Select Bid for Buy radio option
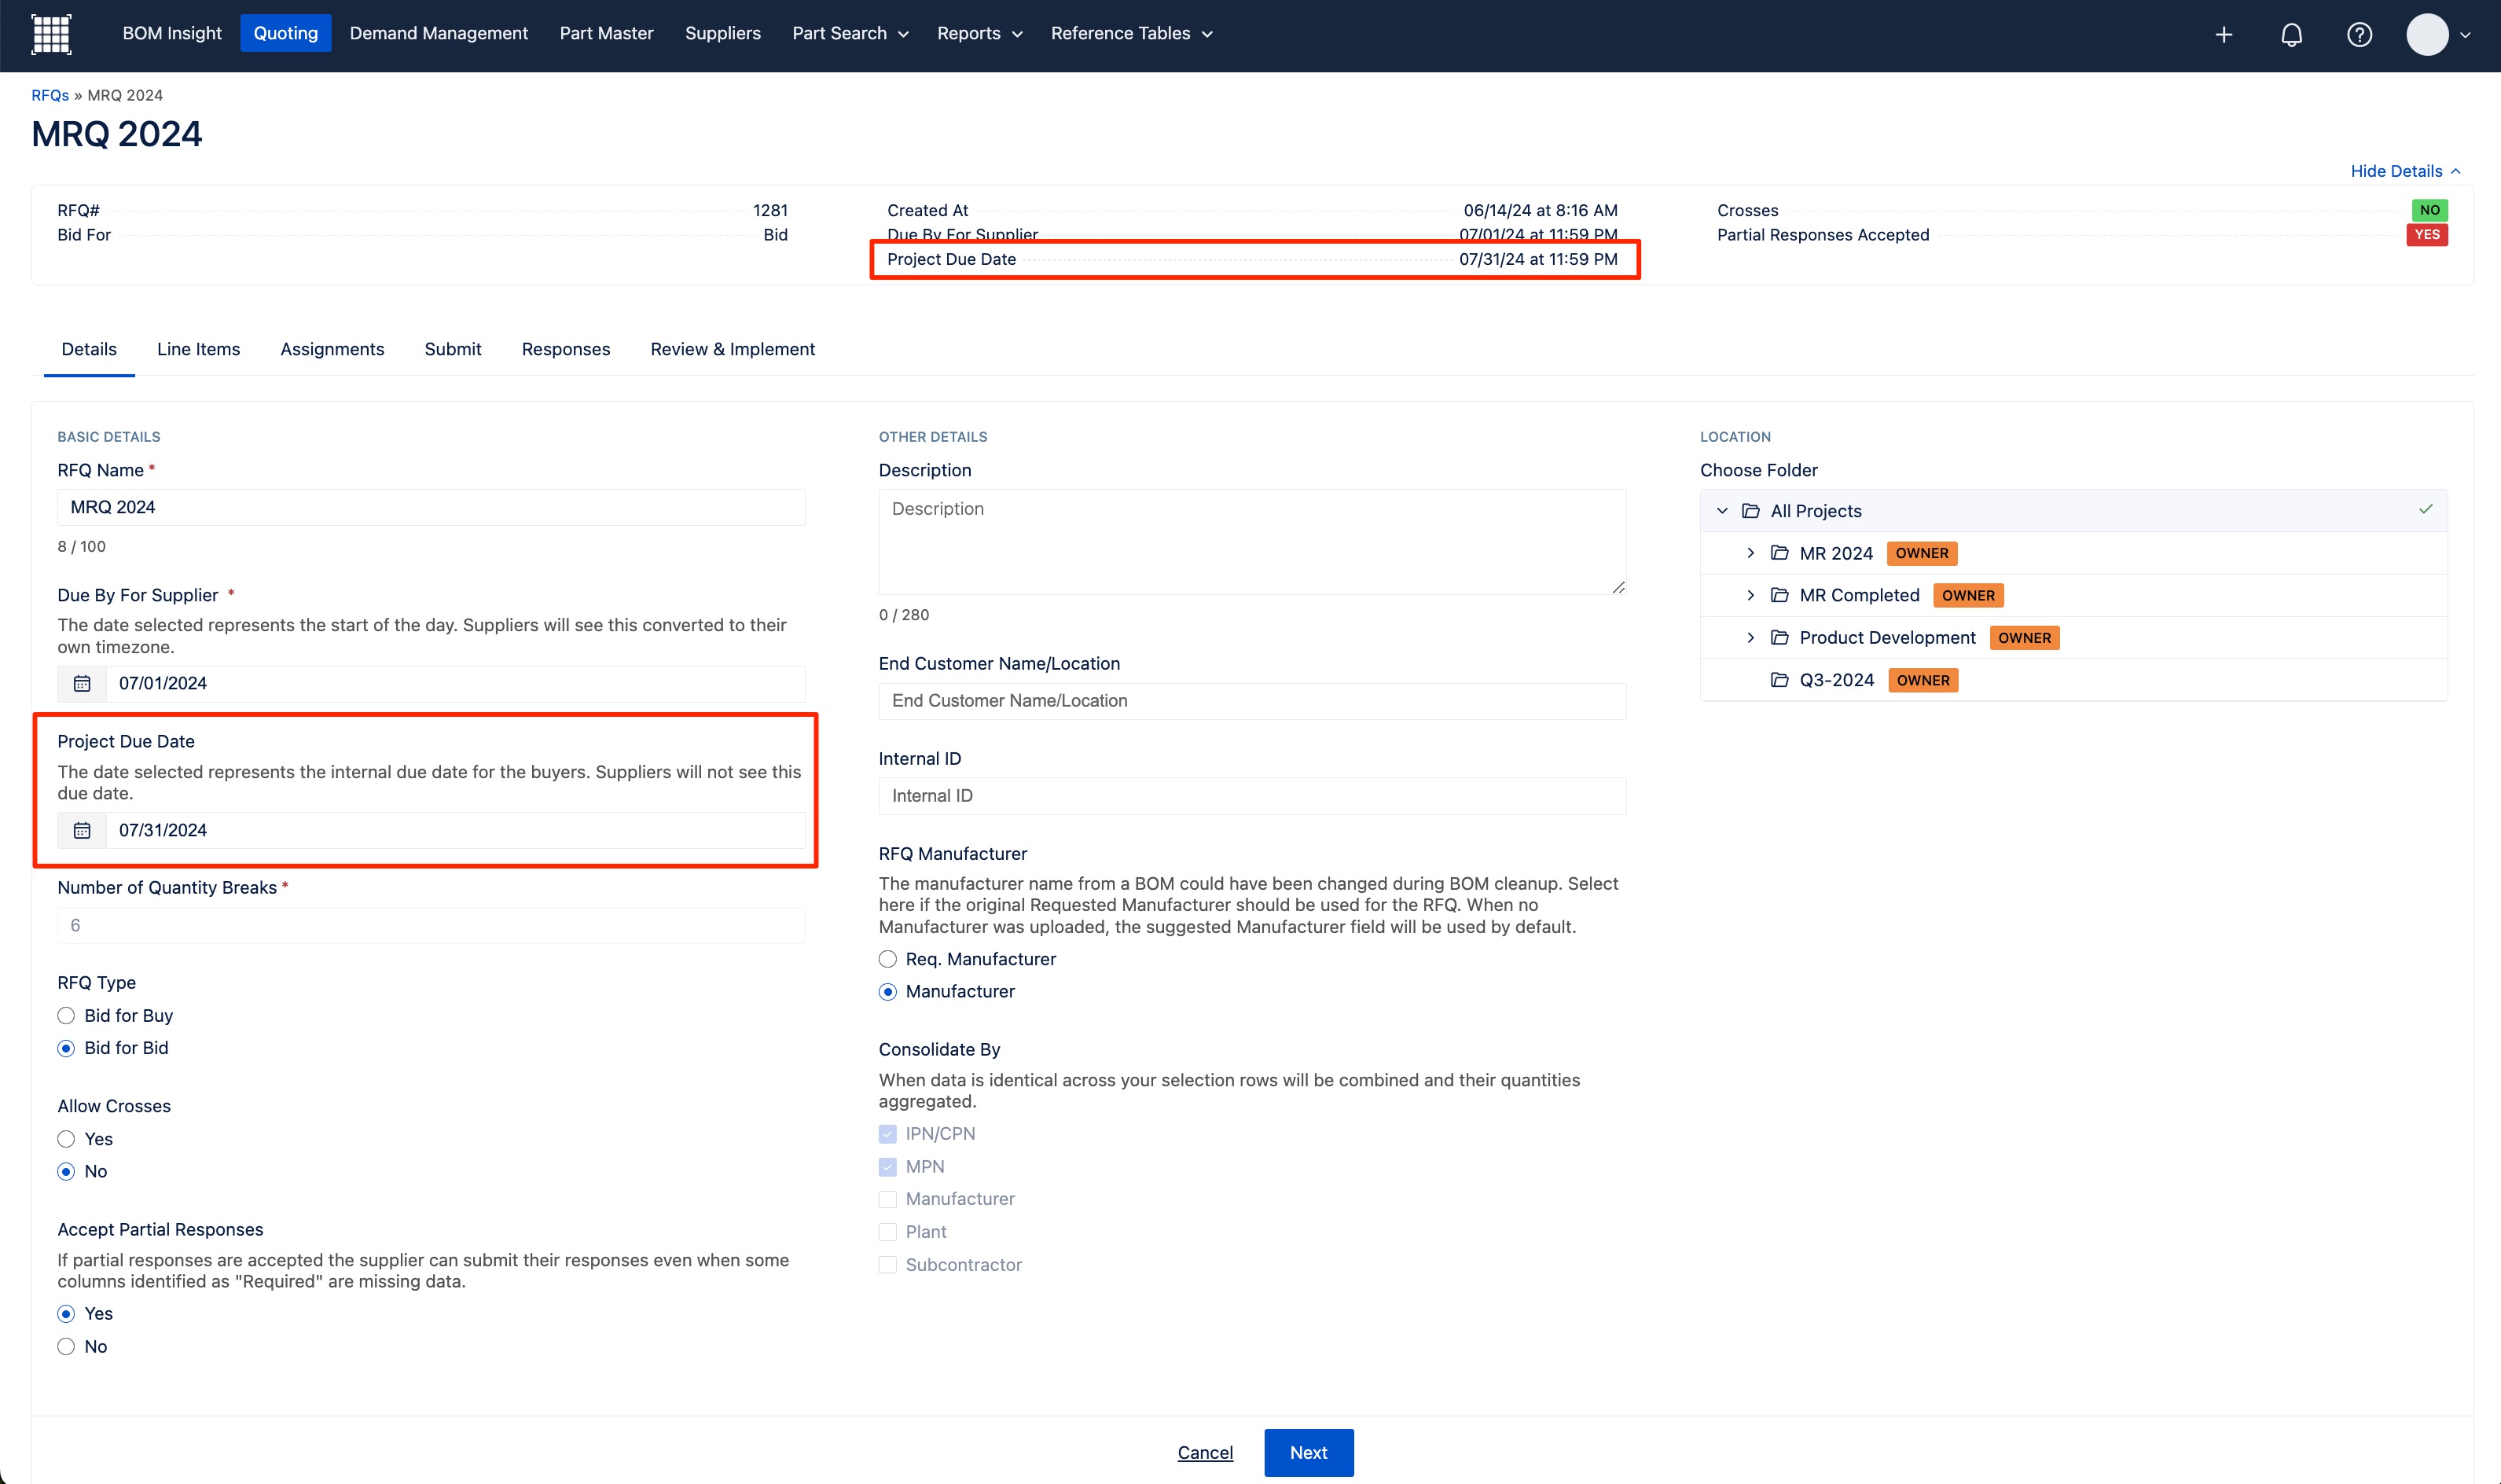 66,1016
